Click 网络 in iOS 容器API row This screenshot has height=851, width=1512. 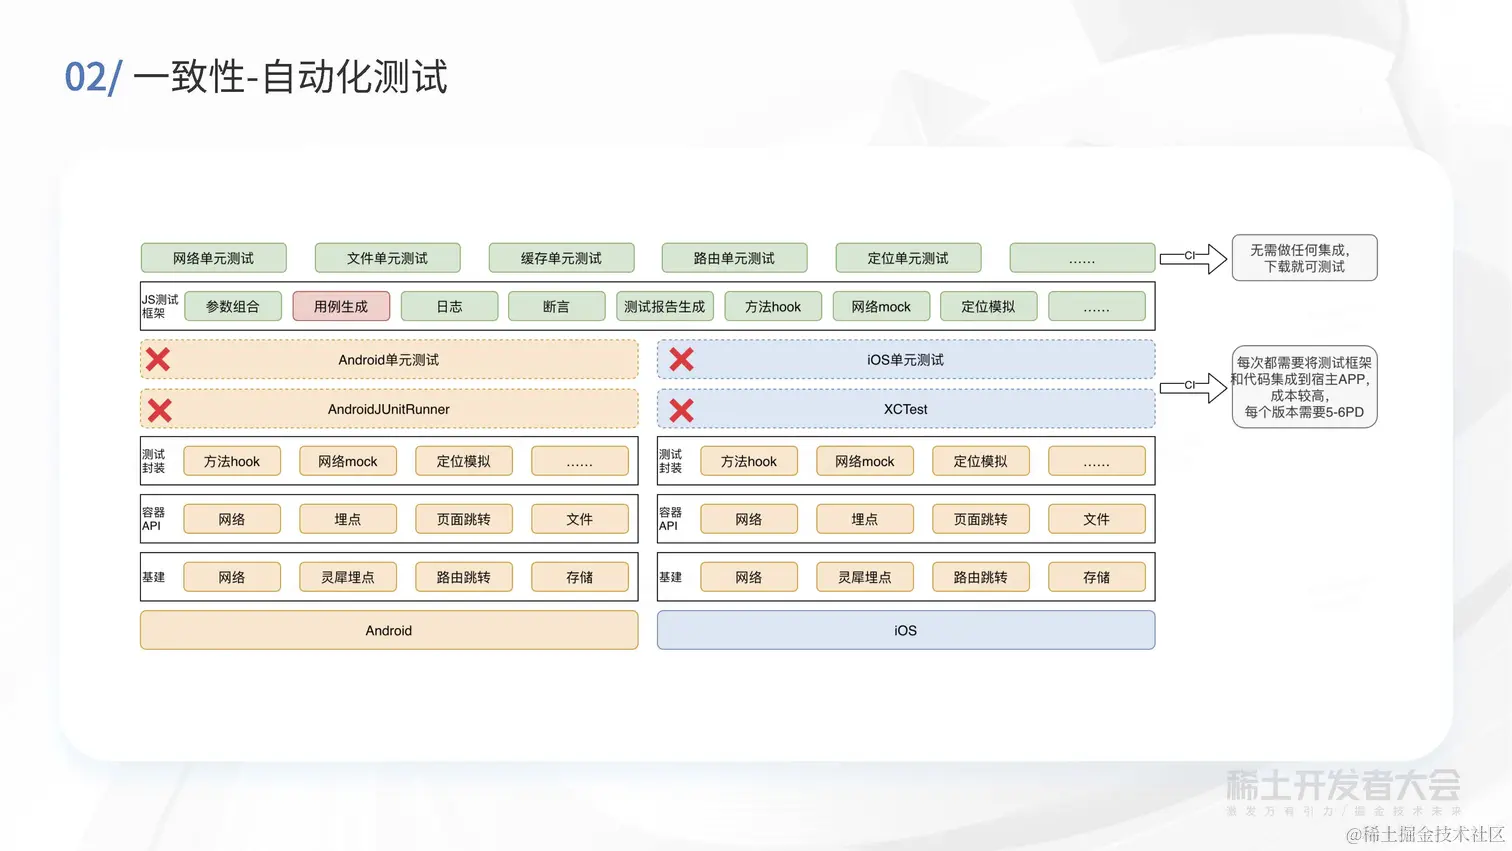coord(749,519)
